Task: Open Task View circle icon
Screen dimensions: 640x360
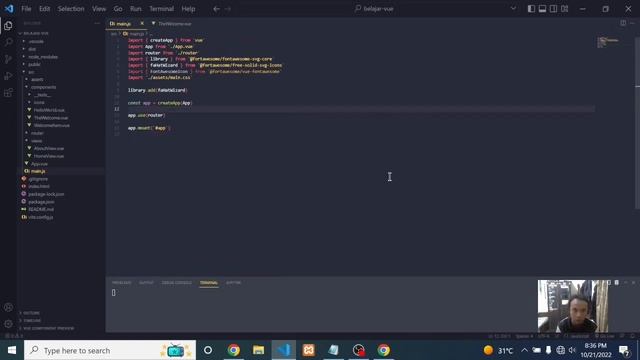Action: coord(208,350)
